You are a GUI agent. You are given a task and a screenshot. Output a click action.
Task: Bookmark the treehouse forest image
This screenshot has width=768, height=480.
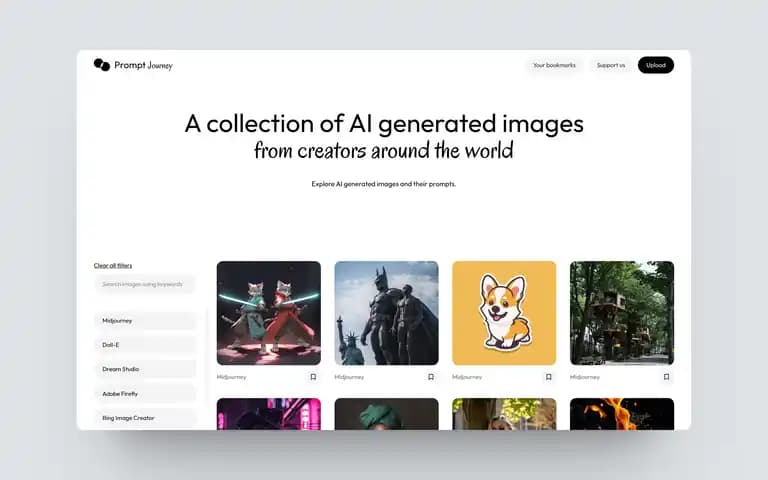coord(666,377)
